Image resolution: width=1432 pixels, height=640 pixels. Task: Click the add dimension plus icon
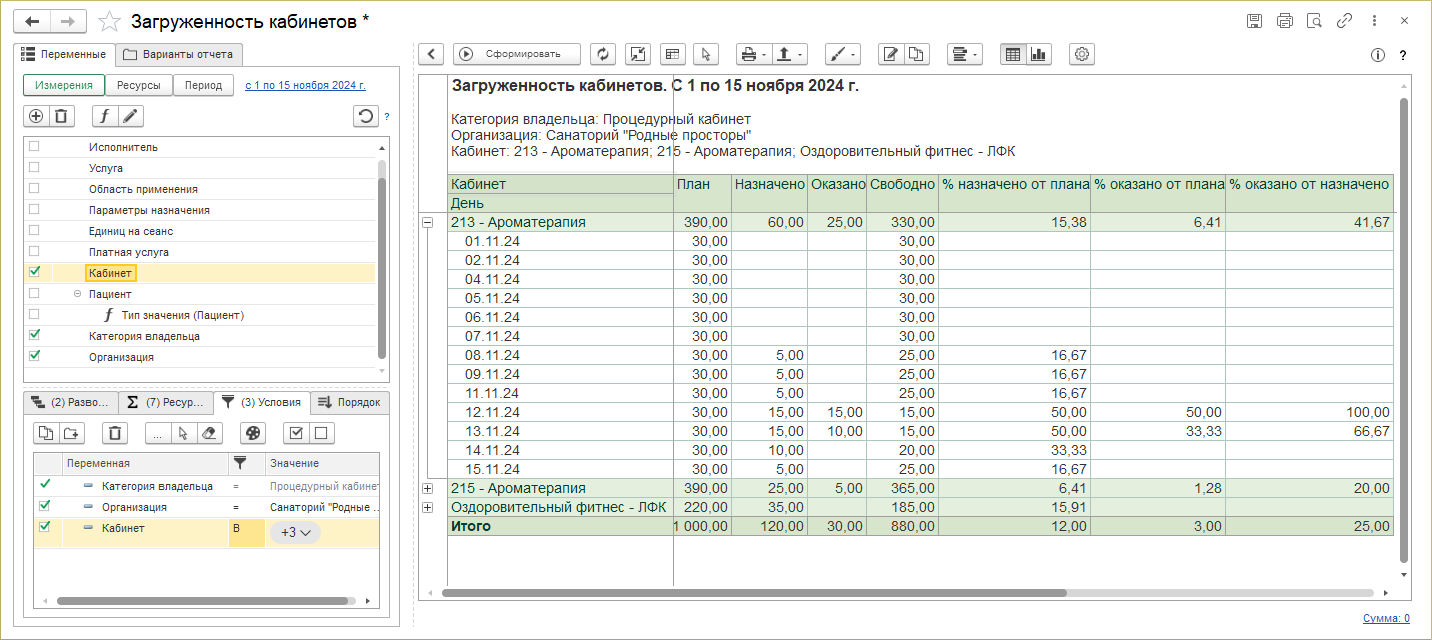coord(36,116)
